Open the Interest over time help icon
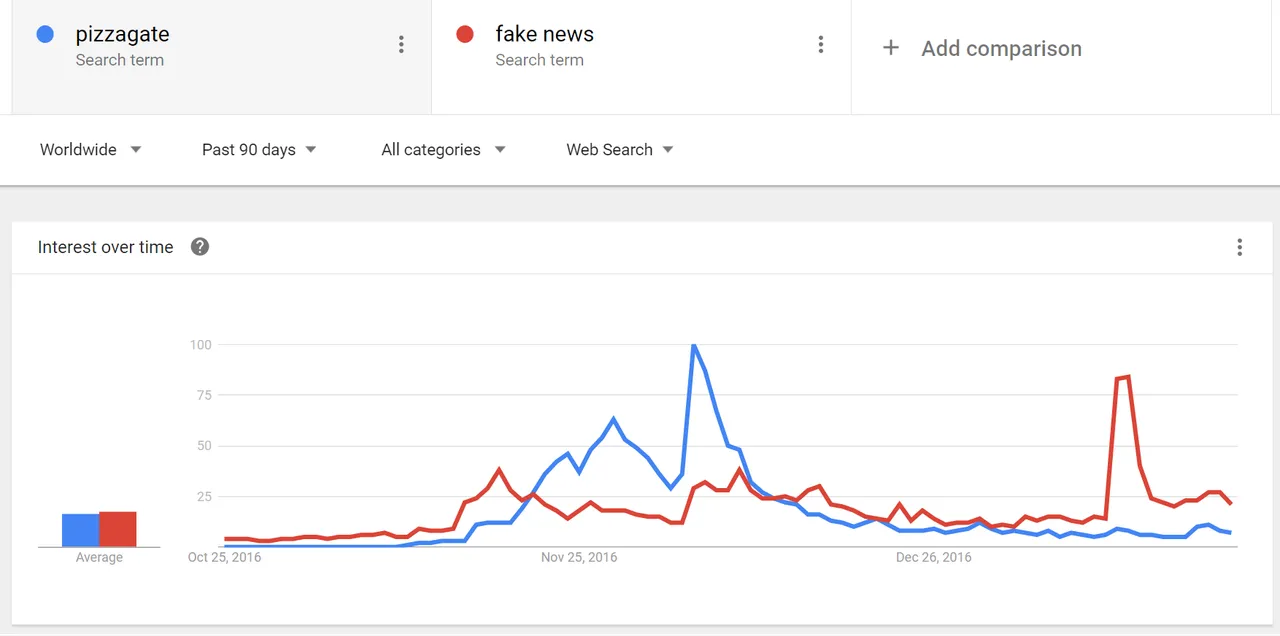1280x636 pixels. [200, 247]
